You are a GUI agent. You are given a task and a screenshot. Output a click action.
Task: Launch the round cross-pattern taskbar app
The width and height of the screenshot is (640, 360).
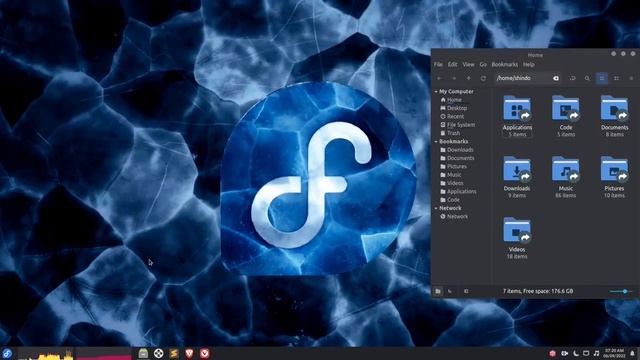(x=158, y=353)
